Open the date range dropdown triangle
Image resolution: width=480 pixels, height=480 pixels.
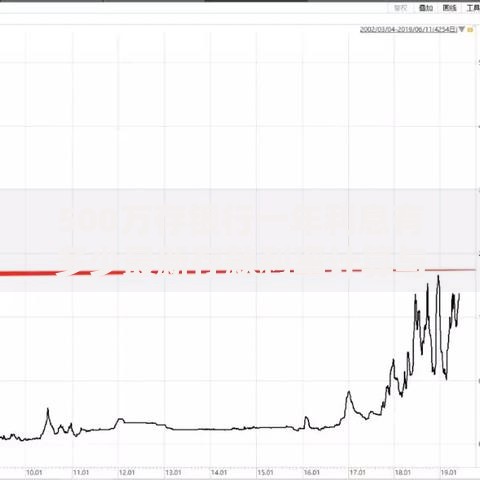(462, 29)
